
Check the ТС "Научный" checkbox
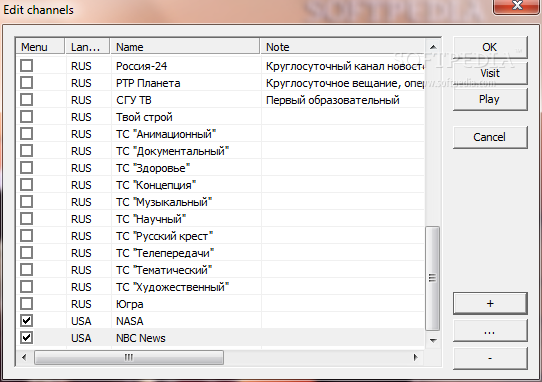pos(27,218)
